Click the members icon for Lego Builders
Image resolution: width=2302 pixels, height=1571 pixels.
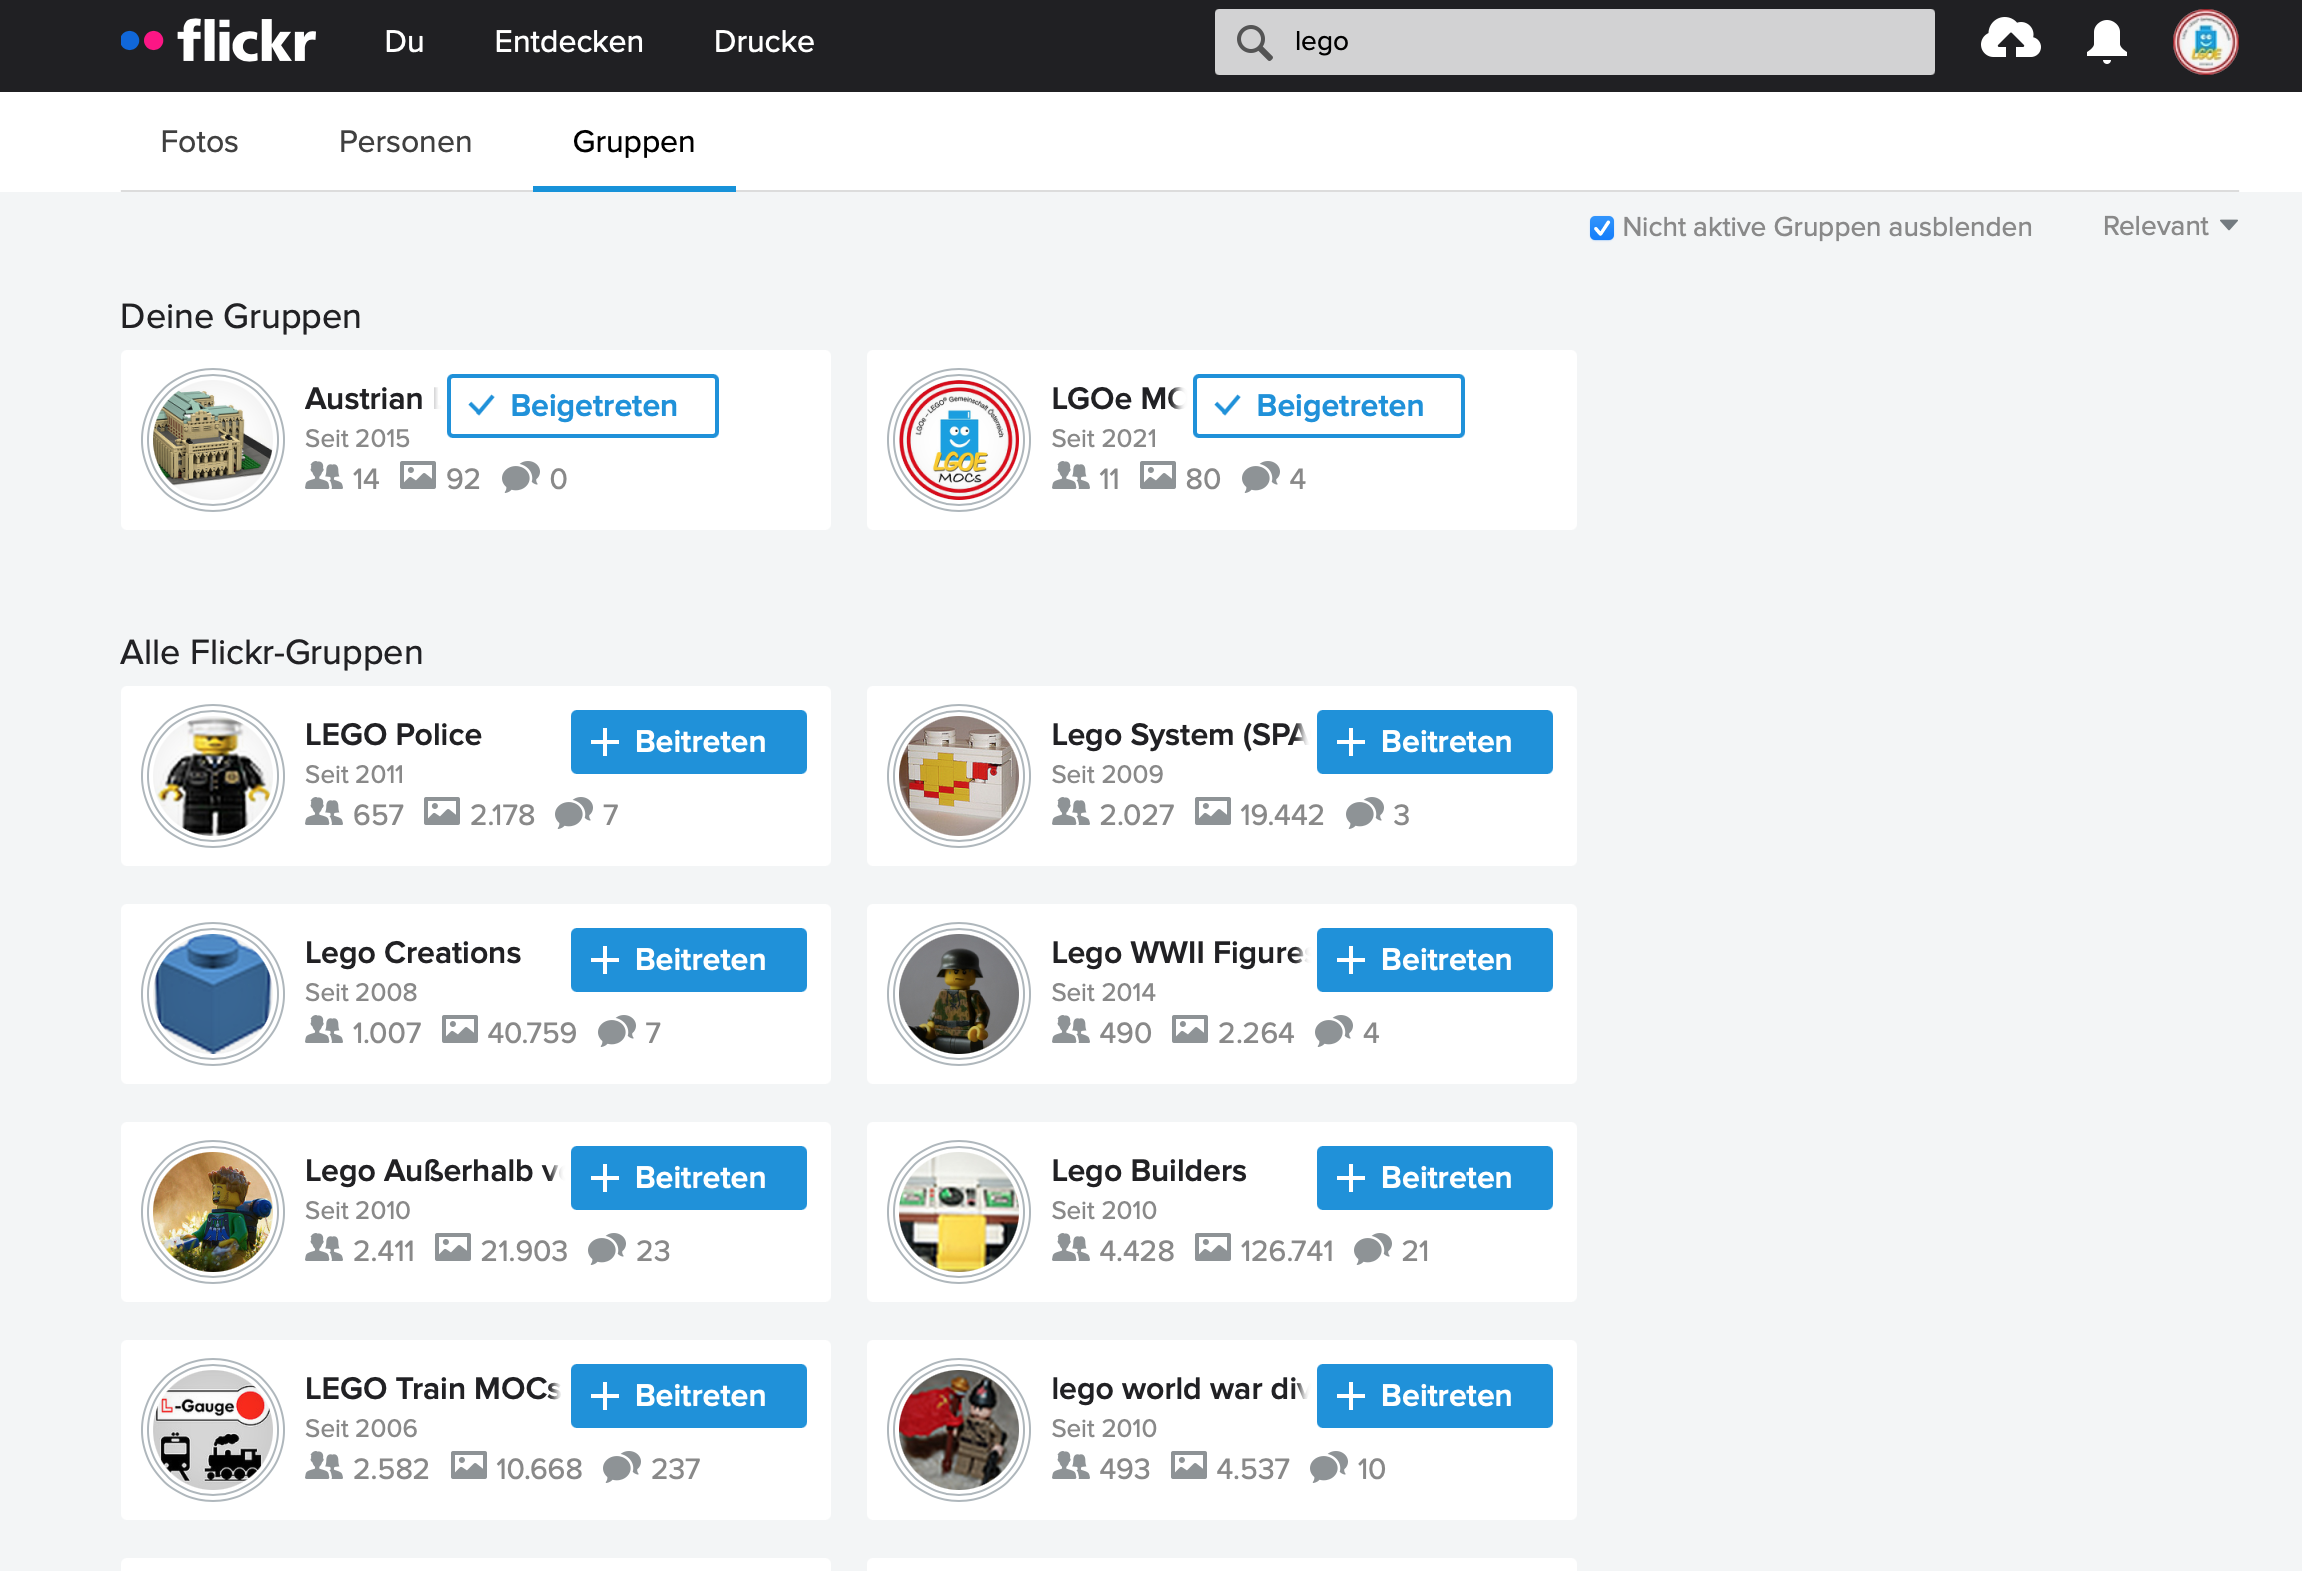click(1071, 1248)
